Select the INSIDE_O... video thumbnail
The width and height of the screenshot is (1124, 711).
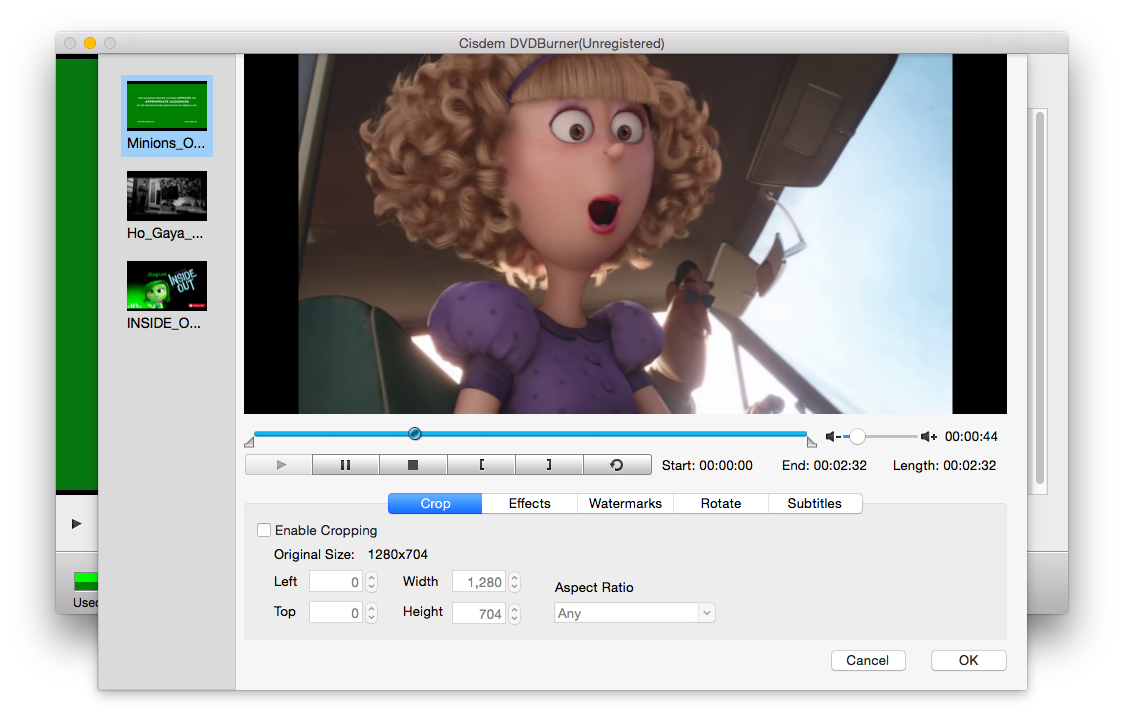click(x=167, y=286)
